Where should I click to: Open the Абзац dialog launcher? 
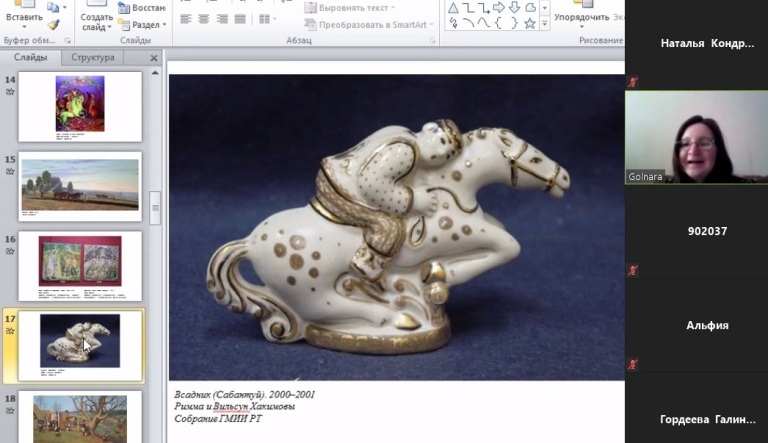pos(432,41)
